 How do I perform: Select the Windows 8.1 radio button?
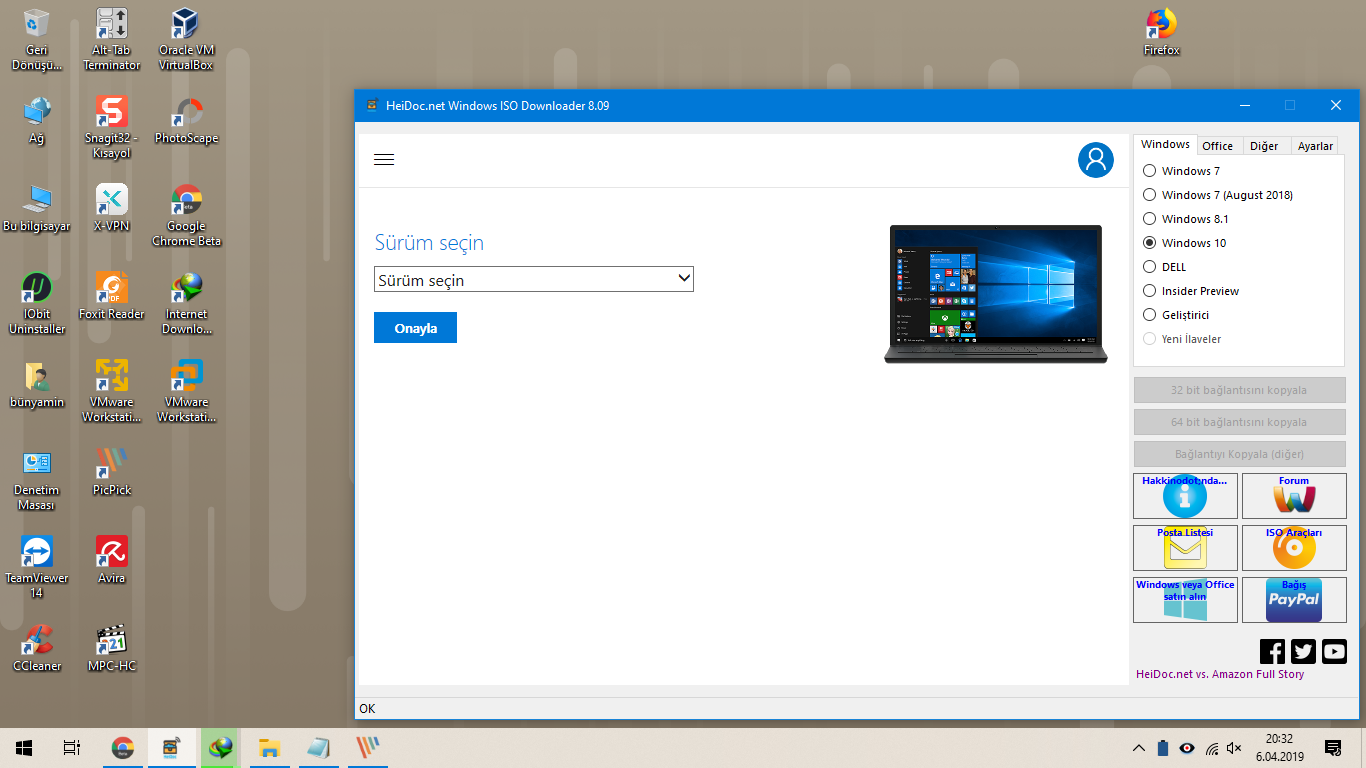(x=1150, y=219)
